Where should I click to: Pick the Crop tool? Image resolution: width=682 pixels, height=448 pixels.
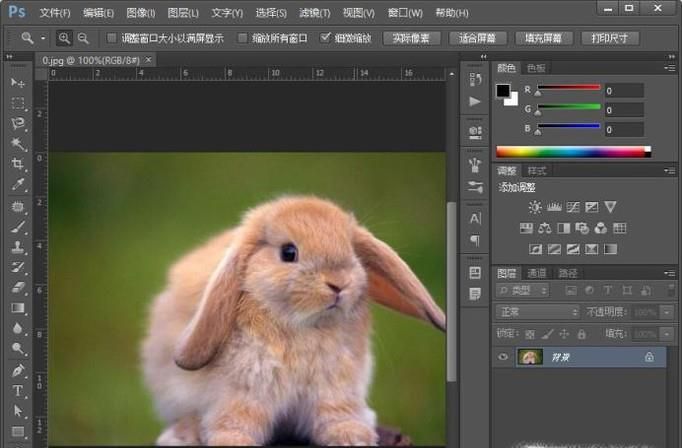click(18, 164)
